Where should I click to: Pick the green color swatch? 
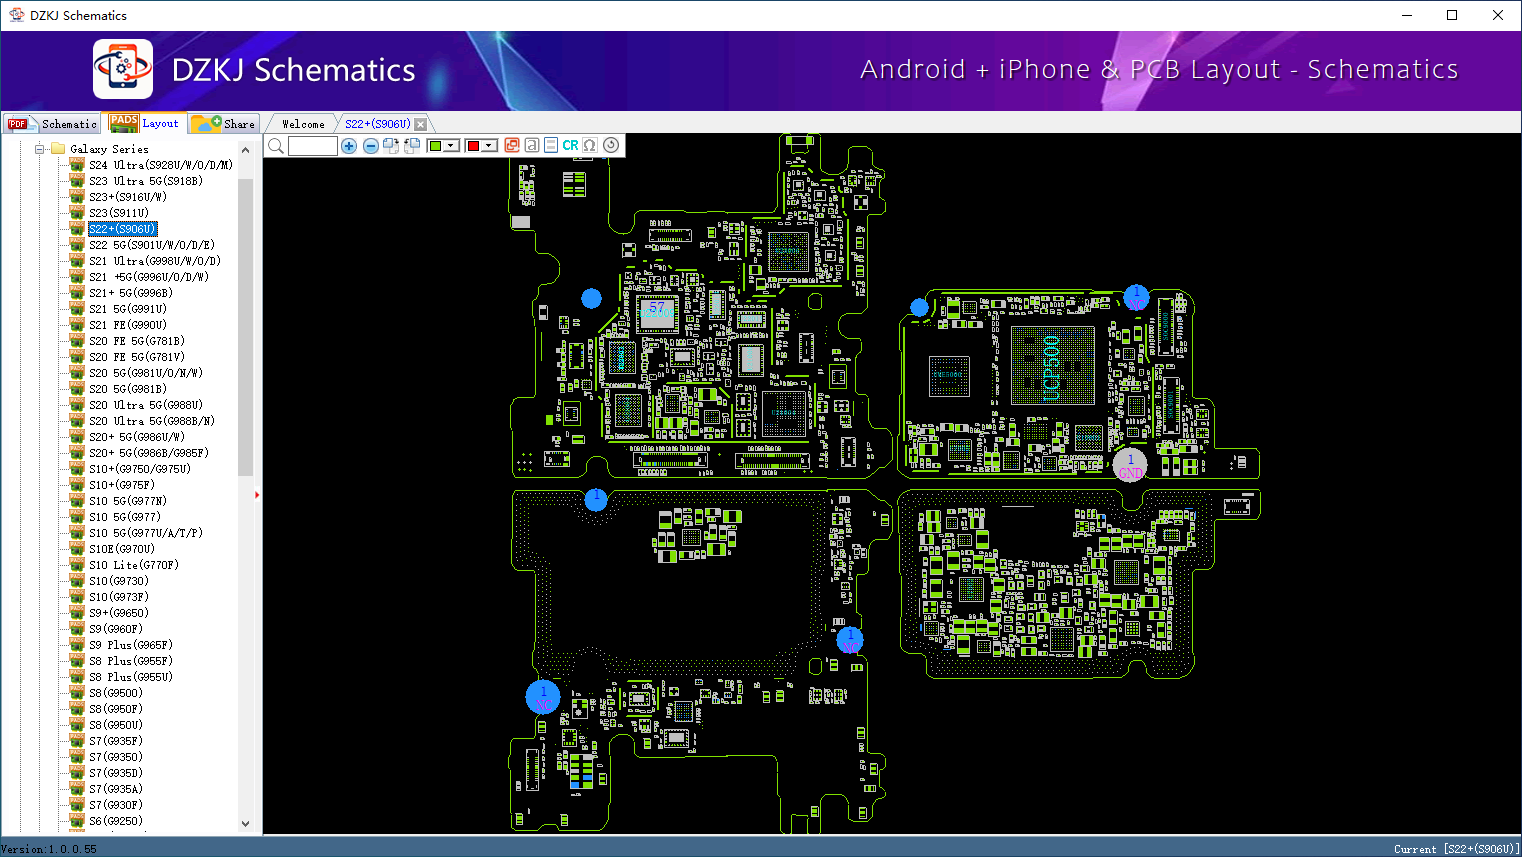pos(435,146)
